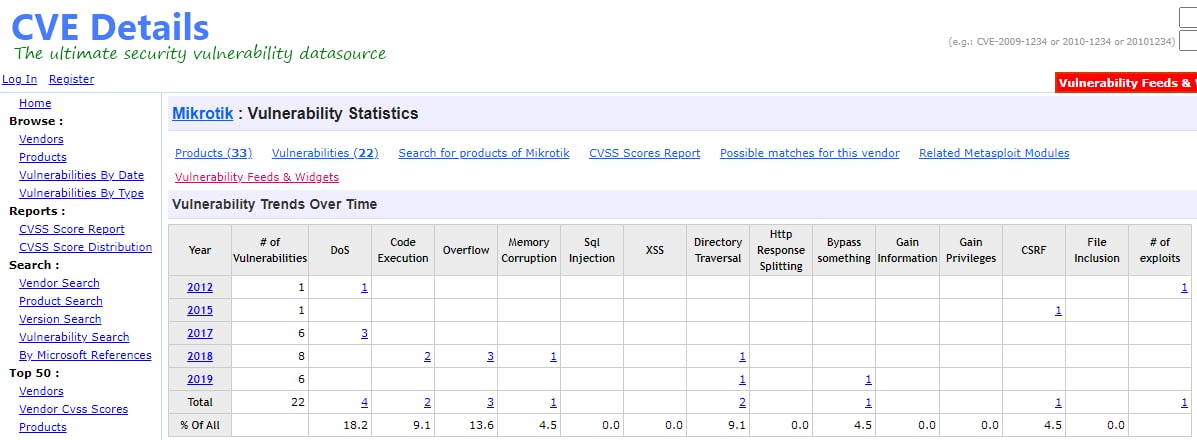1197x440 pixels.
Task: Click Total Directory Traversal count 2
Action: point(742,402)
